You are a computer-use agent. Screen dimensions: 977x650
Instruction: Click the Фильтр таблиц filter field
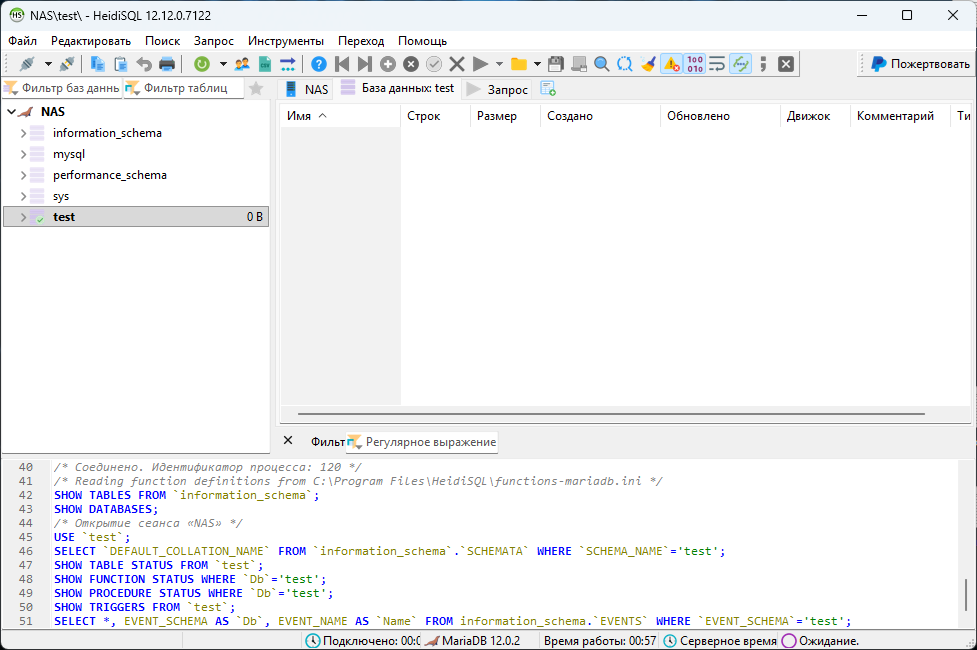point(183,88)
